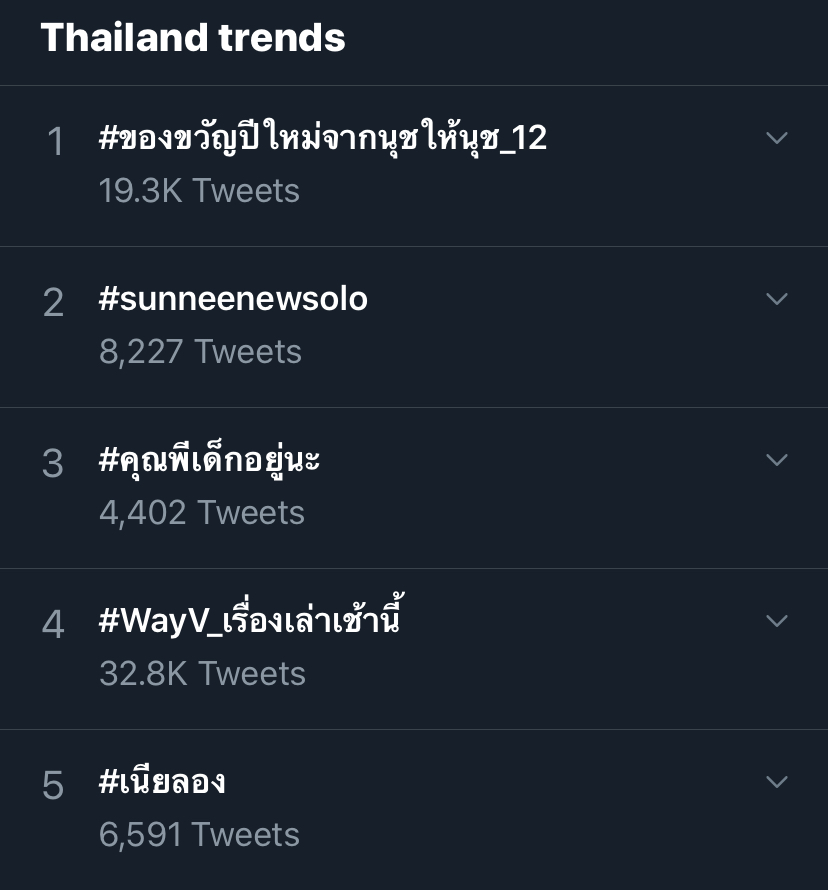Viewport: 828px width, 890px height.
Task: Open the #sunneenewsolo hashtag
Action: point(233,299)
